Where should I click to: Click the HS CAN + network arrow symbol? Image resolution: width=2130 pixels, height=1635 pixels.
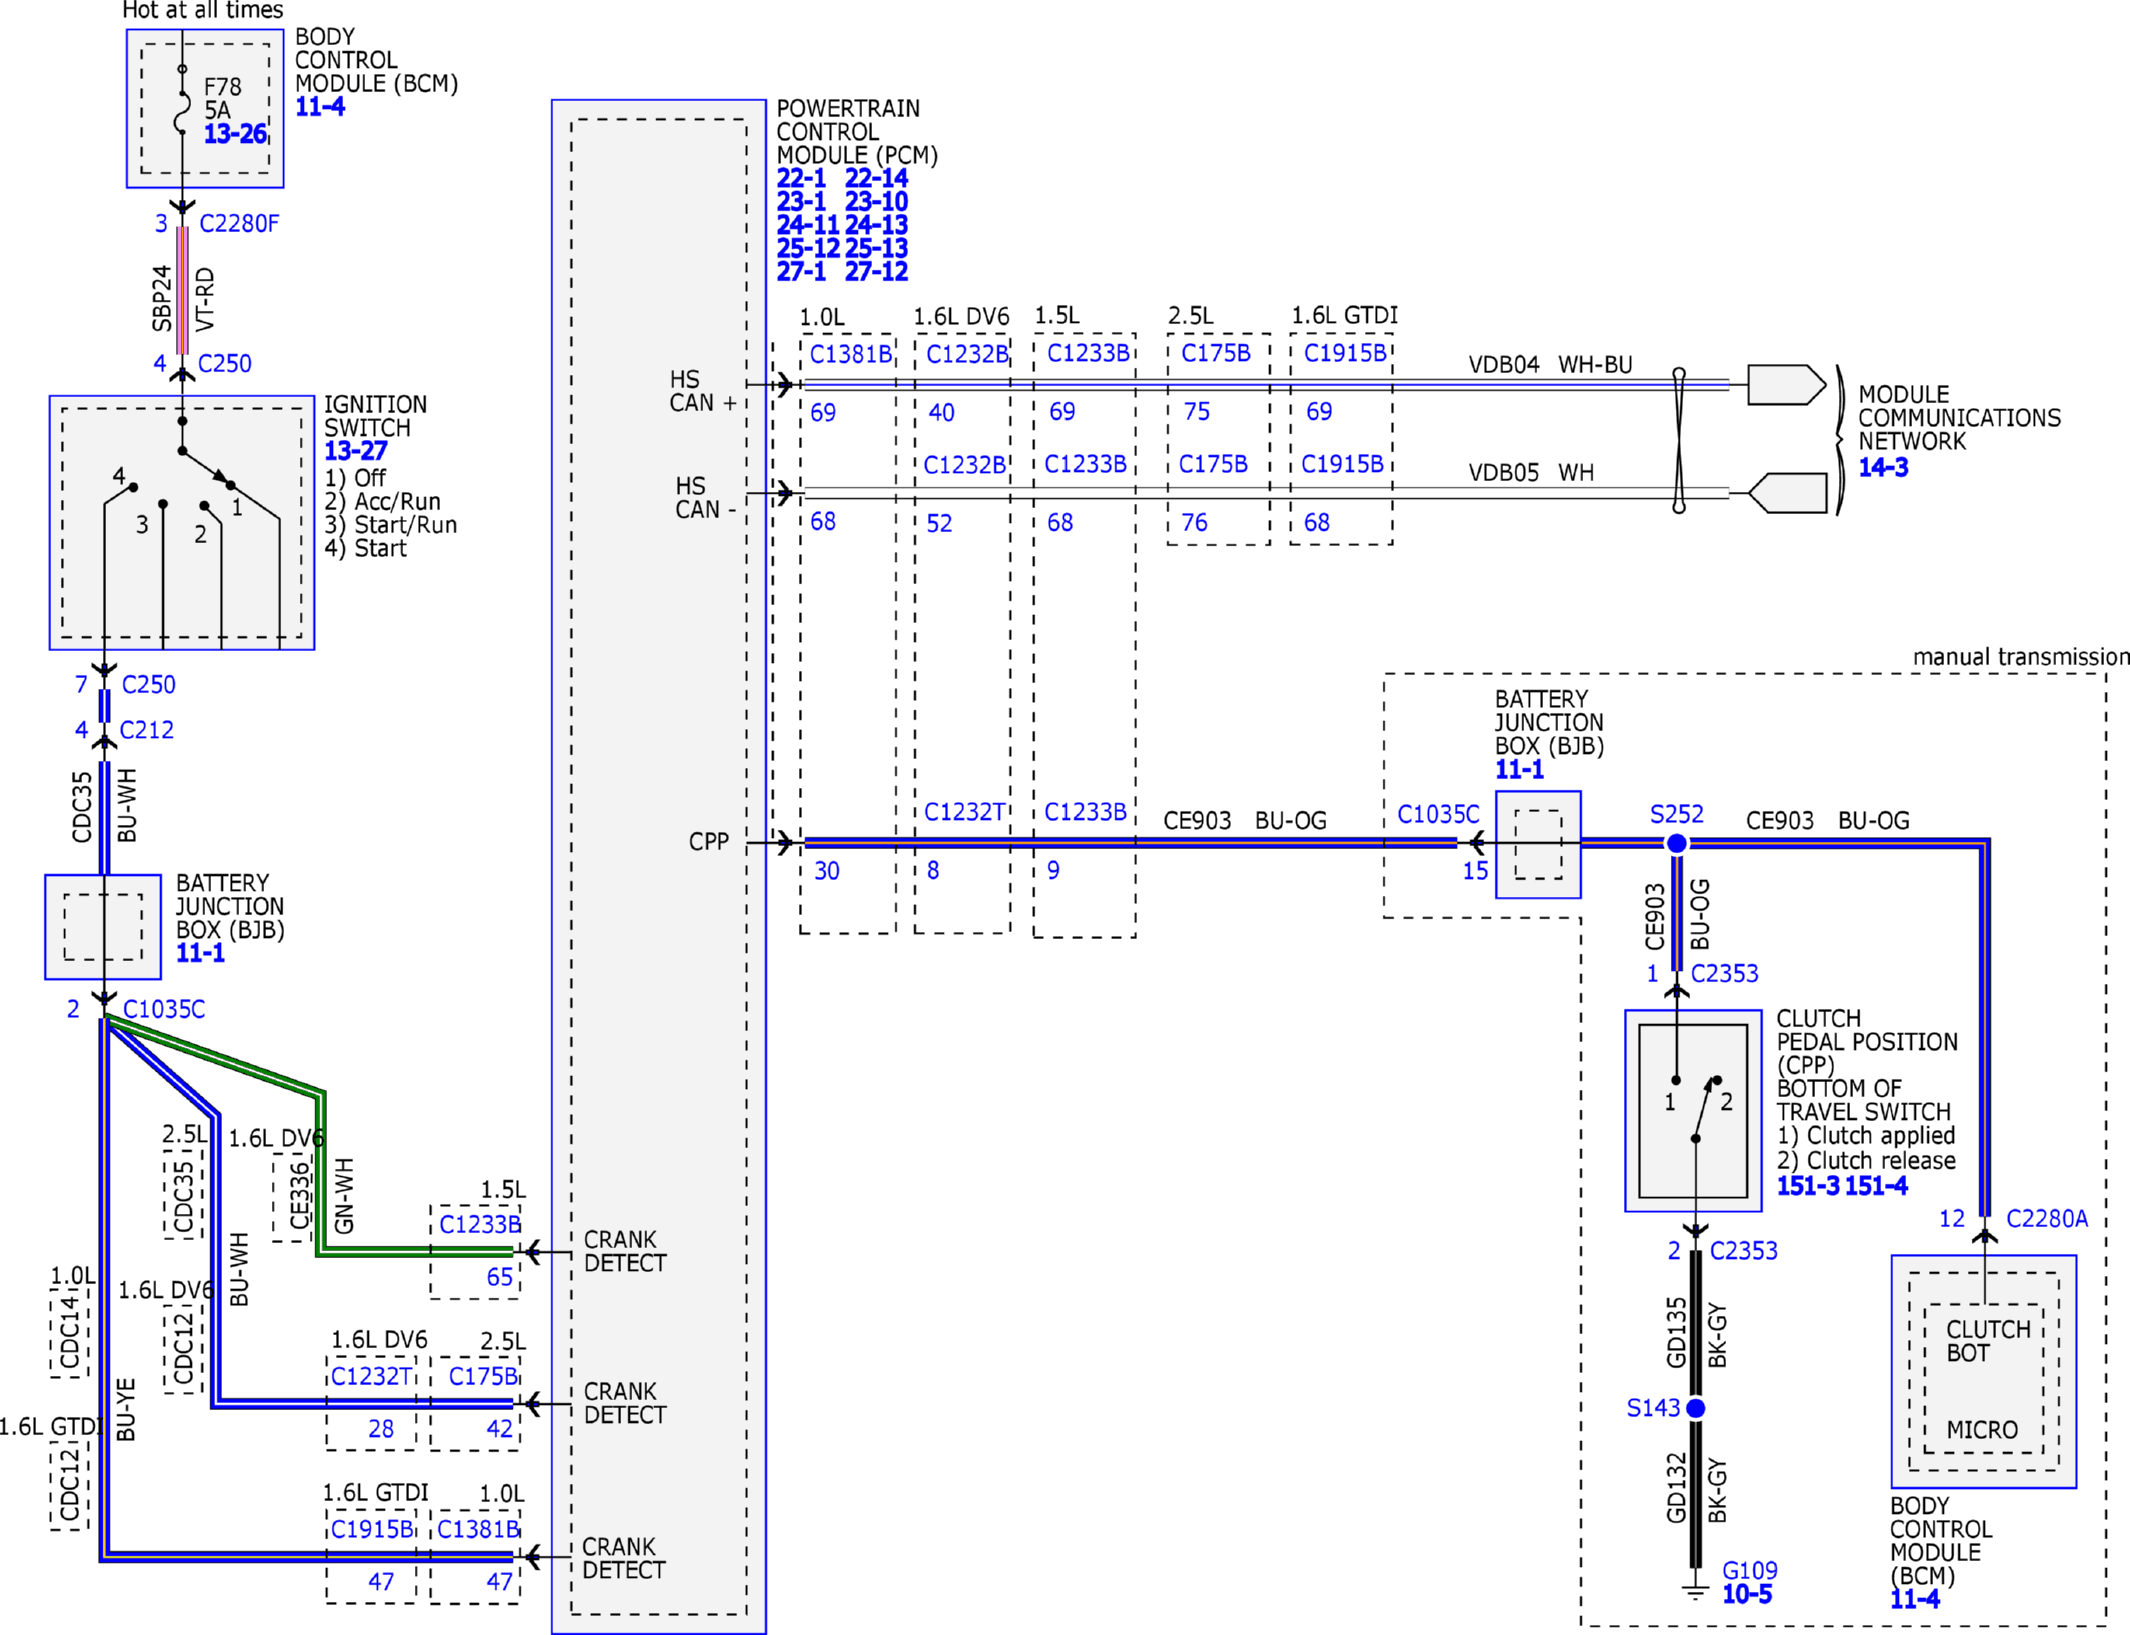pyautogui.click(x=1787, y=385)
